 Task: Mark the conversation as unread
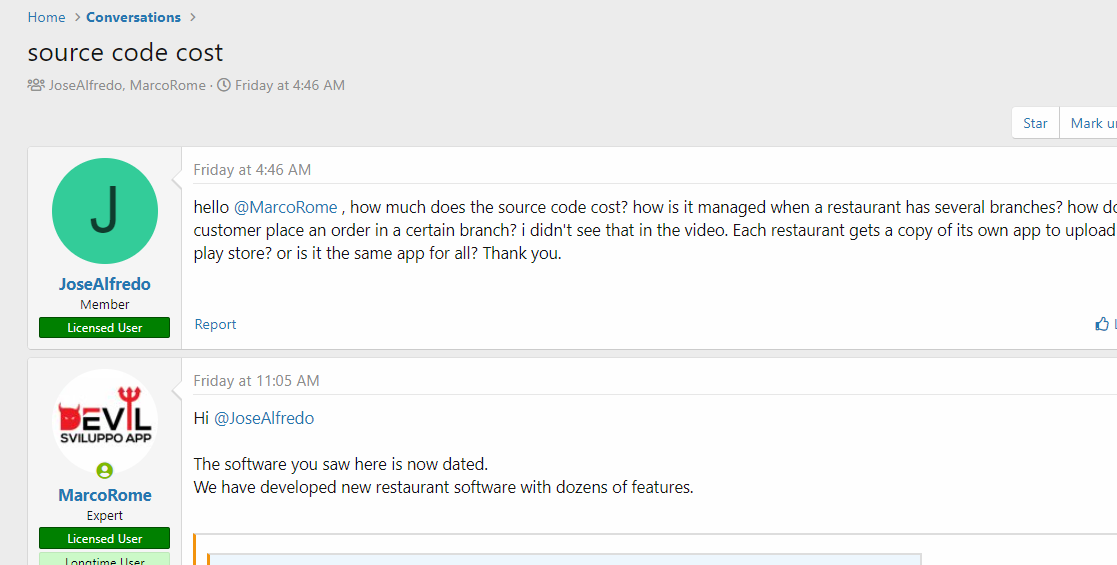coord(1092,123)
